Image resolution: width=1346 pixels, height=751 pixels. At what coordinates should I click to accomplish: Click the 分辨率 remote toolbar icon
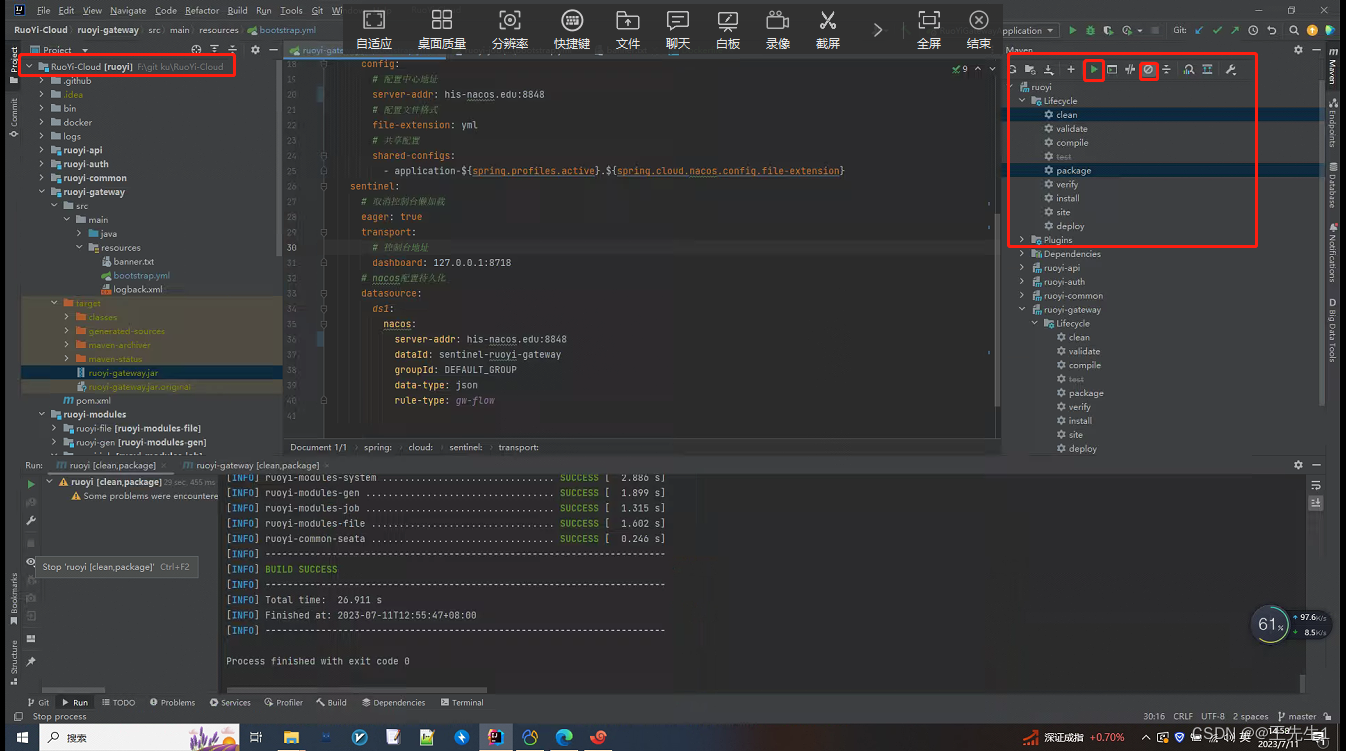pyautogui.click(x=510, y=29)
